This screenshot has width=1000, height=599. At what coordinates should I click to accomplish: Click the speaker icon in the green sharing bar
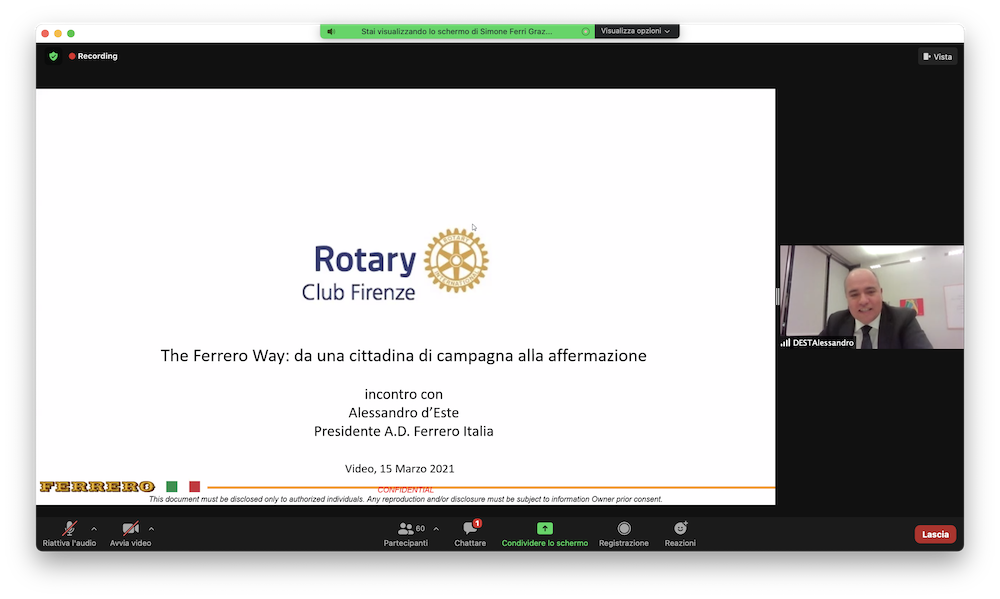[x=331, y=31]
